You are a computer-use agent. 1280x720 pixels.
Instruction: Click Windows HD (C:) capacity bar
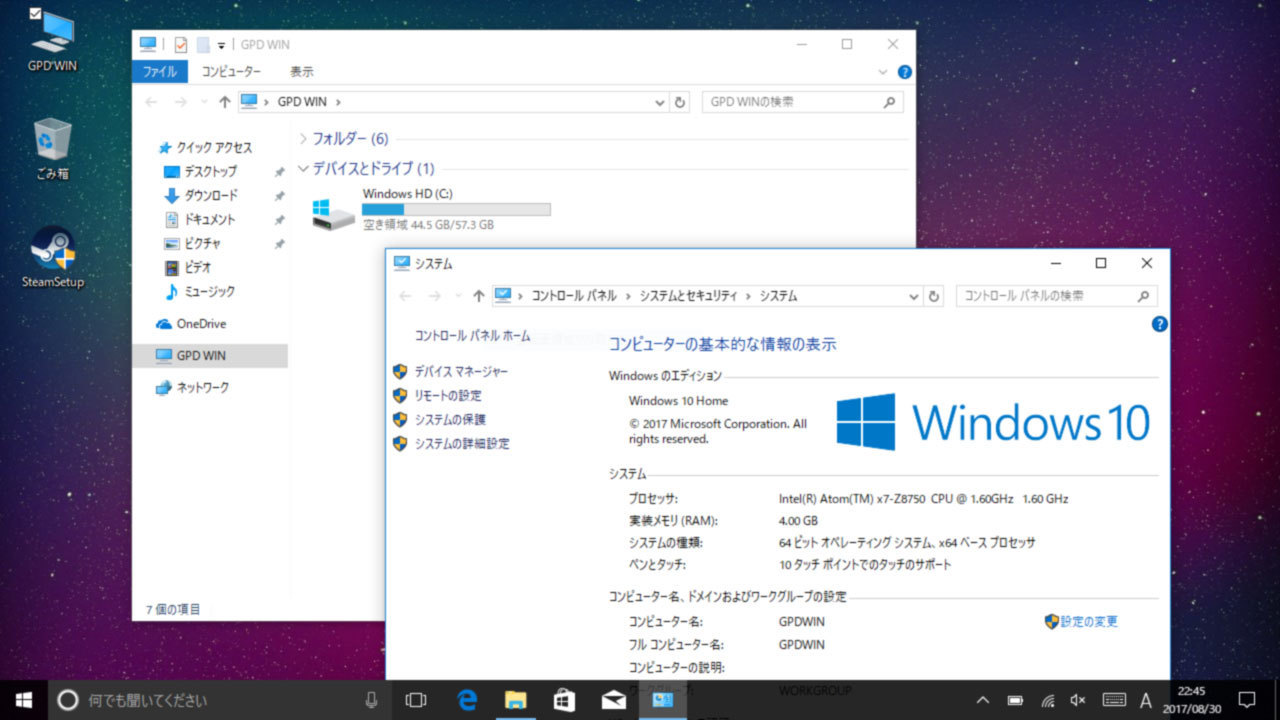(x=456, y=209)
